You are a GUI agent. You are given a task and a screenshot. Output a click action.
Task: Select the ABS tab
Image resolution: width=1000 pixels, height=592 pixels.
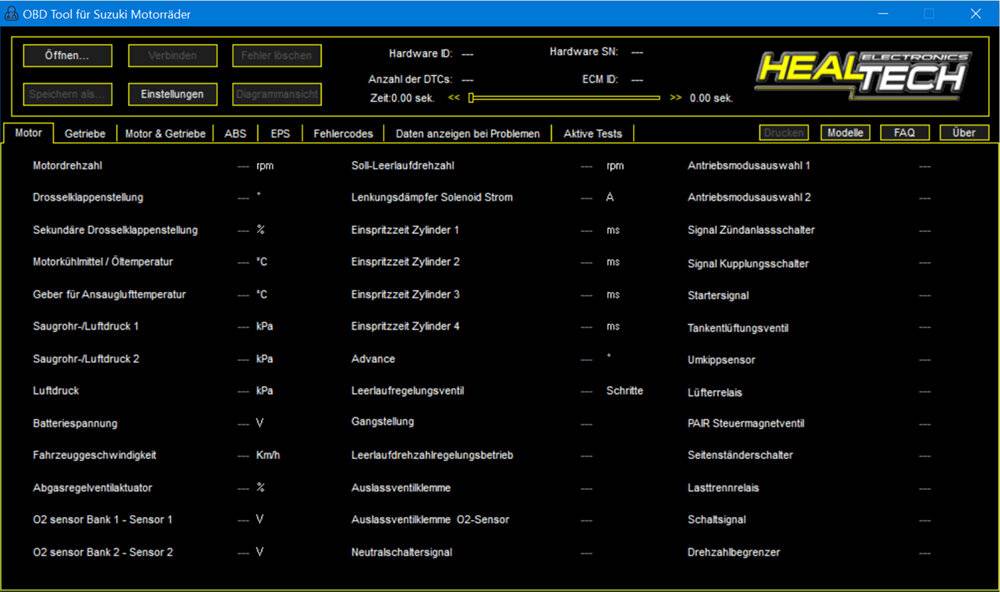[236, 132]
